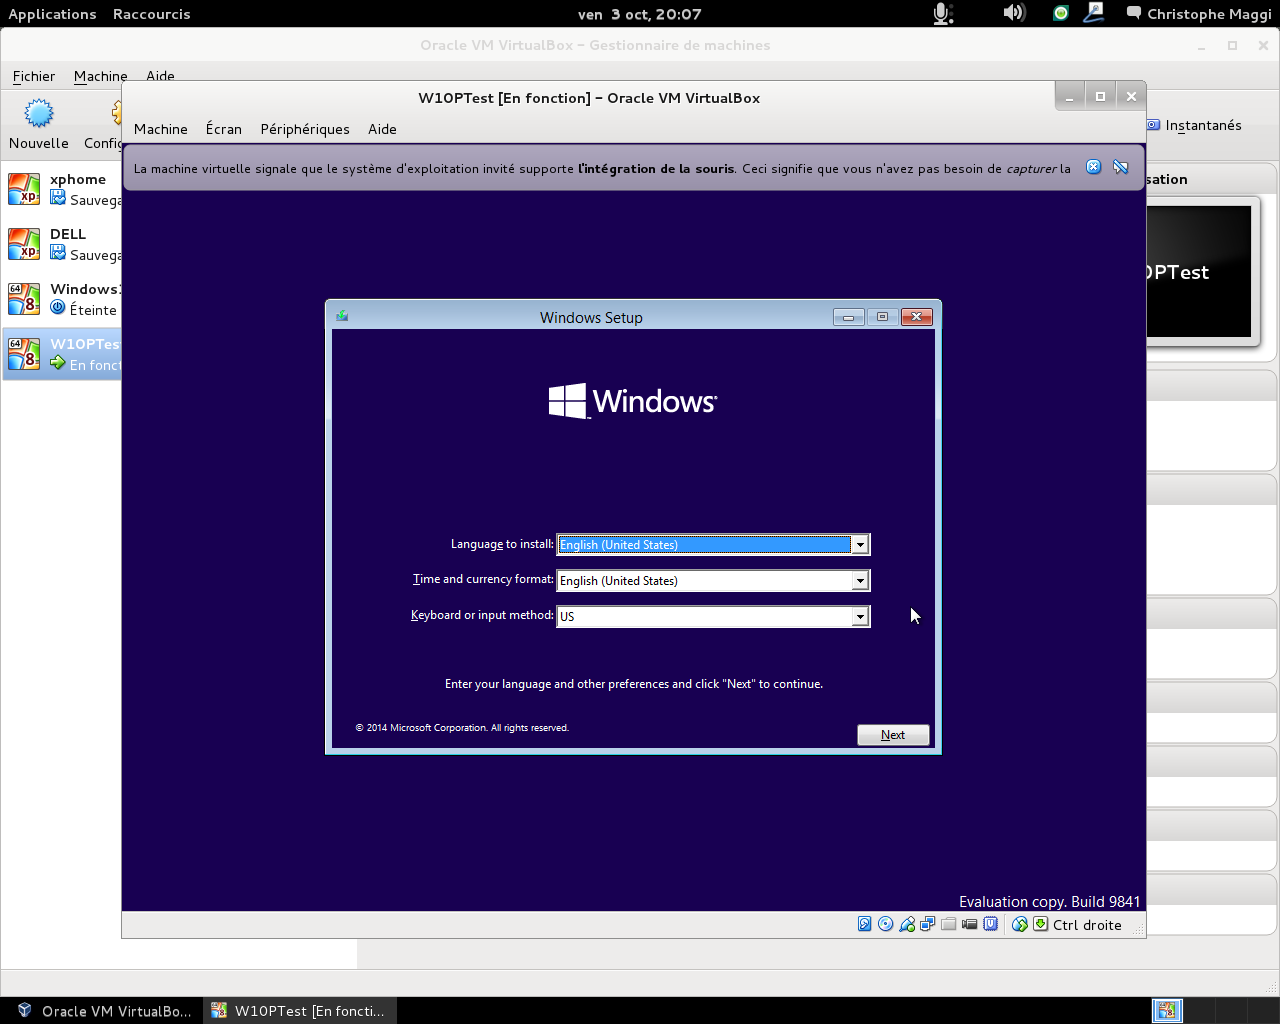Screen dimensions: 1280x1024
Task: Select the Windows 8 powered-off VM entry
Action: coord(62,298)
